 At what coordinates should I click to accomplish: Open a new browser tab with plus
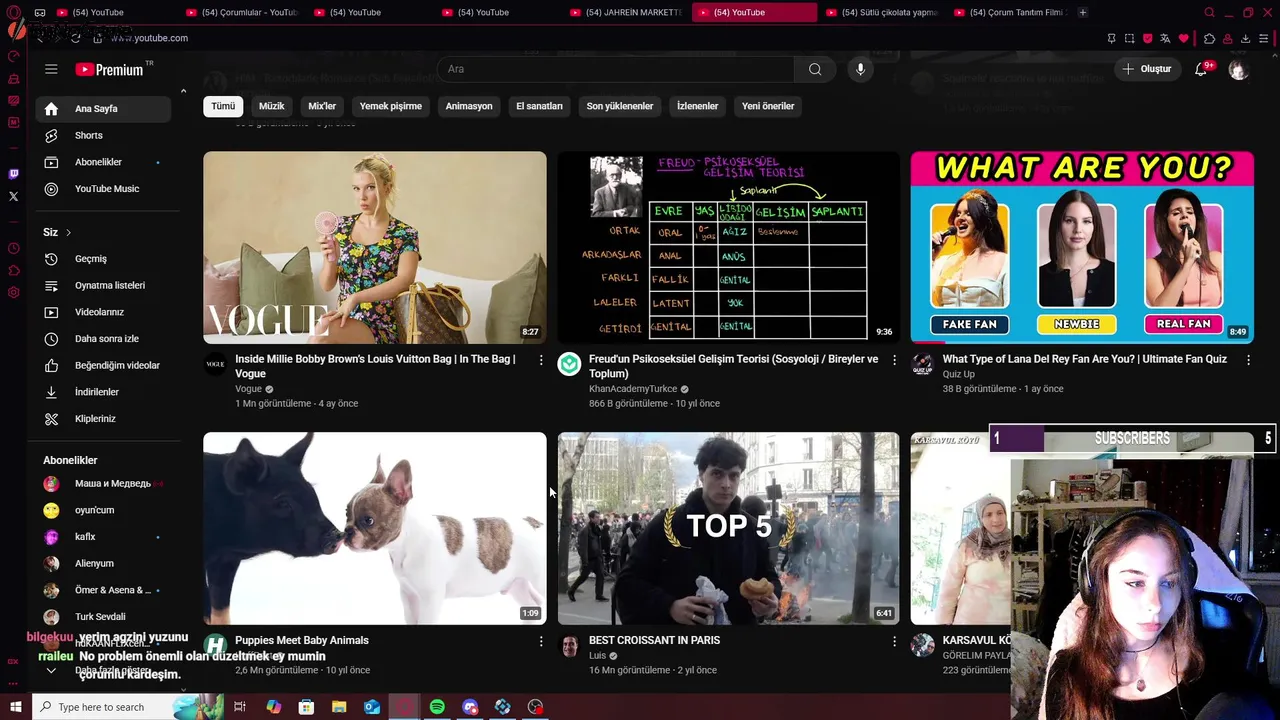click(x=1082, y=12)
